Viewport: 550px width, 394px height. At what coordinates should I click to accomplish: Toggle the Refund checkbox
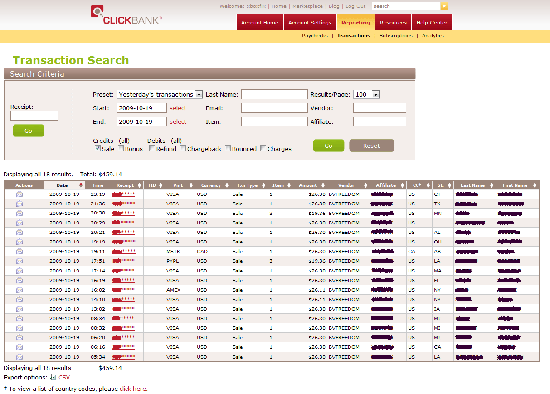(x=152, y=148)
